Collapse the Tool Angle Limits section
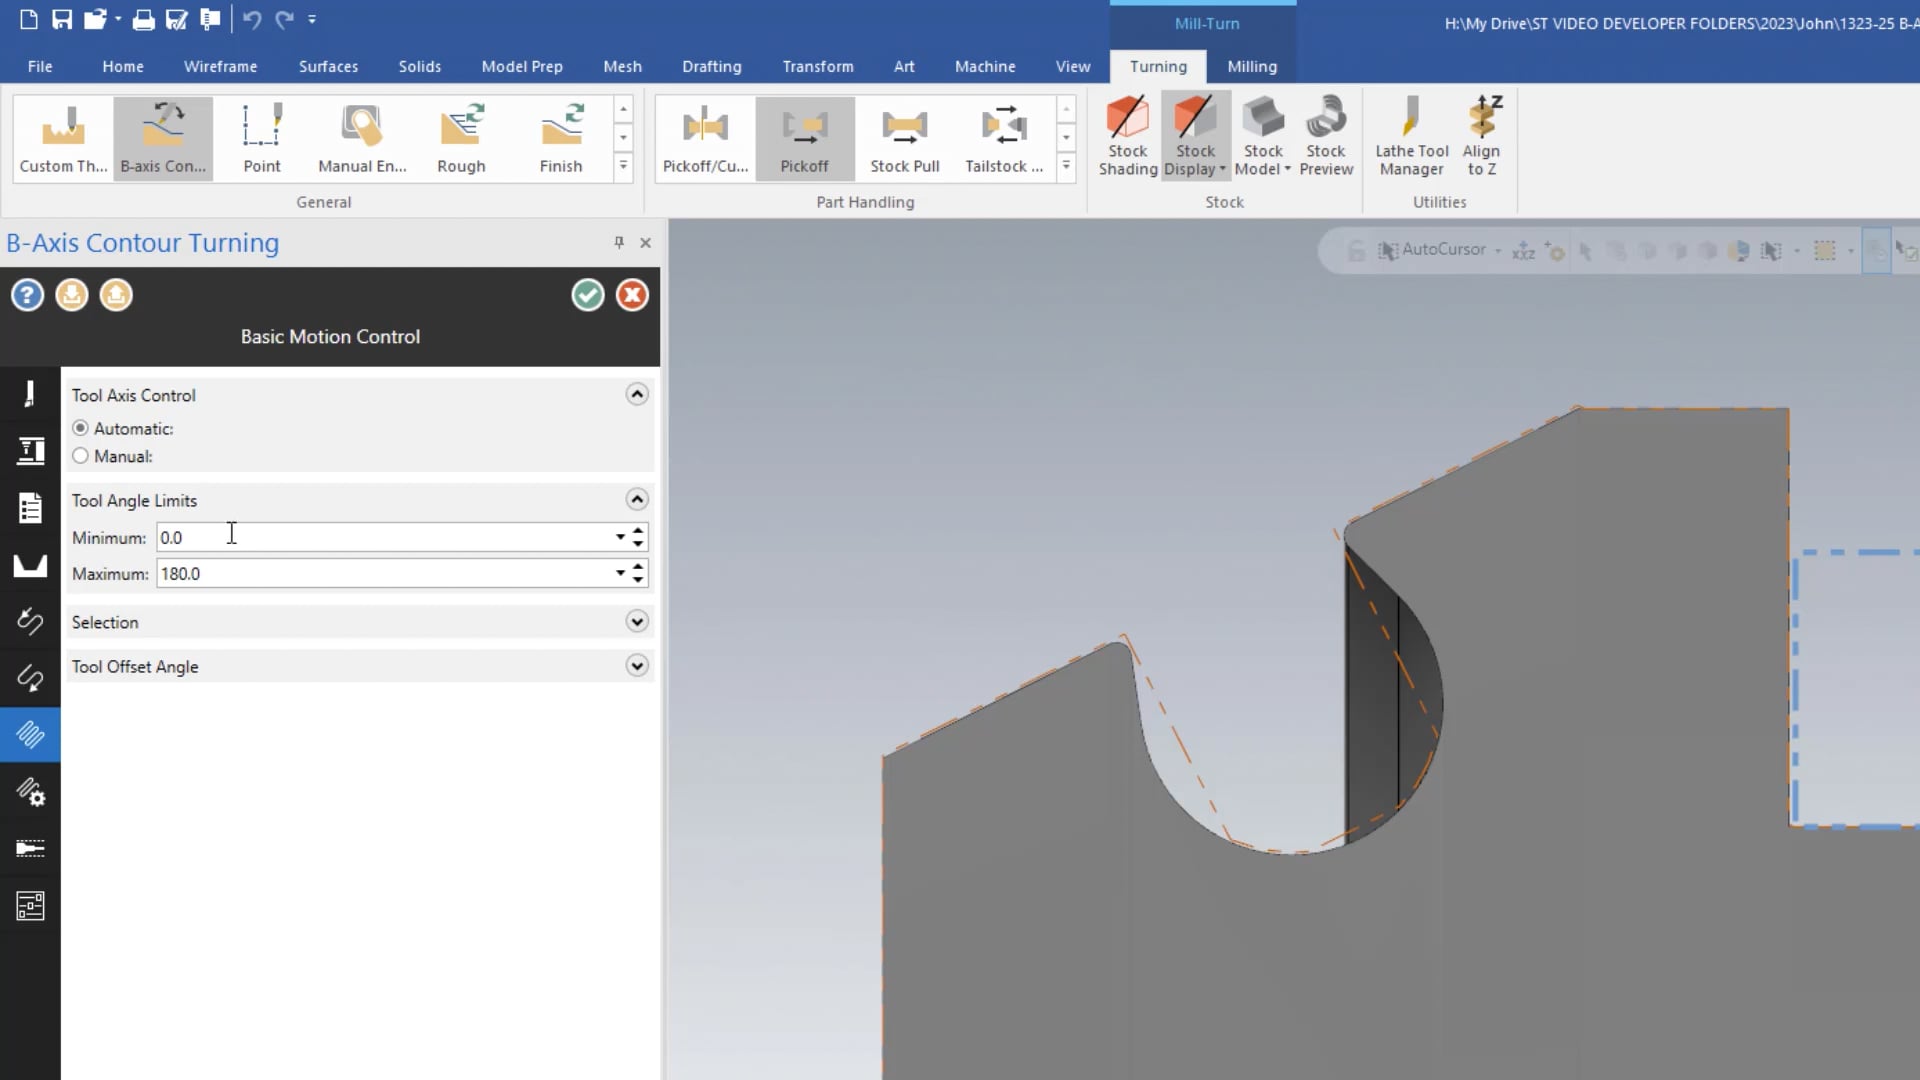 (x=638, y=500)
